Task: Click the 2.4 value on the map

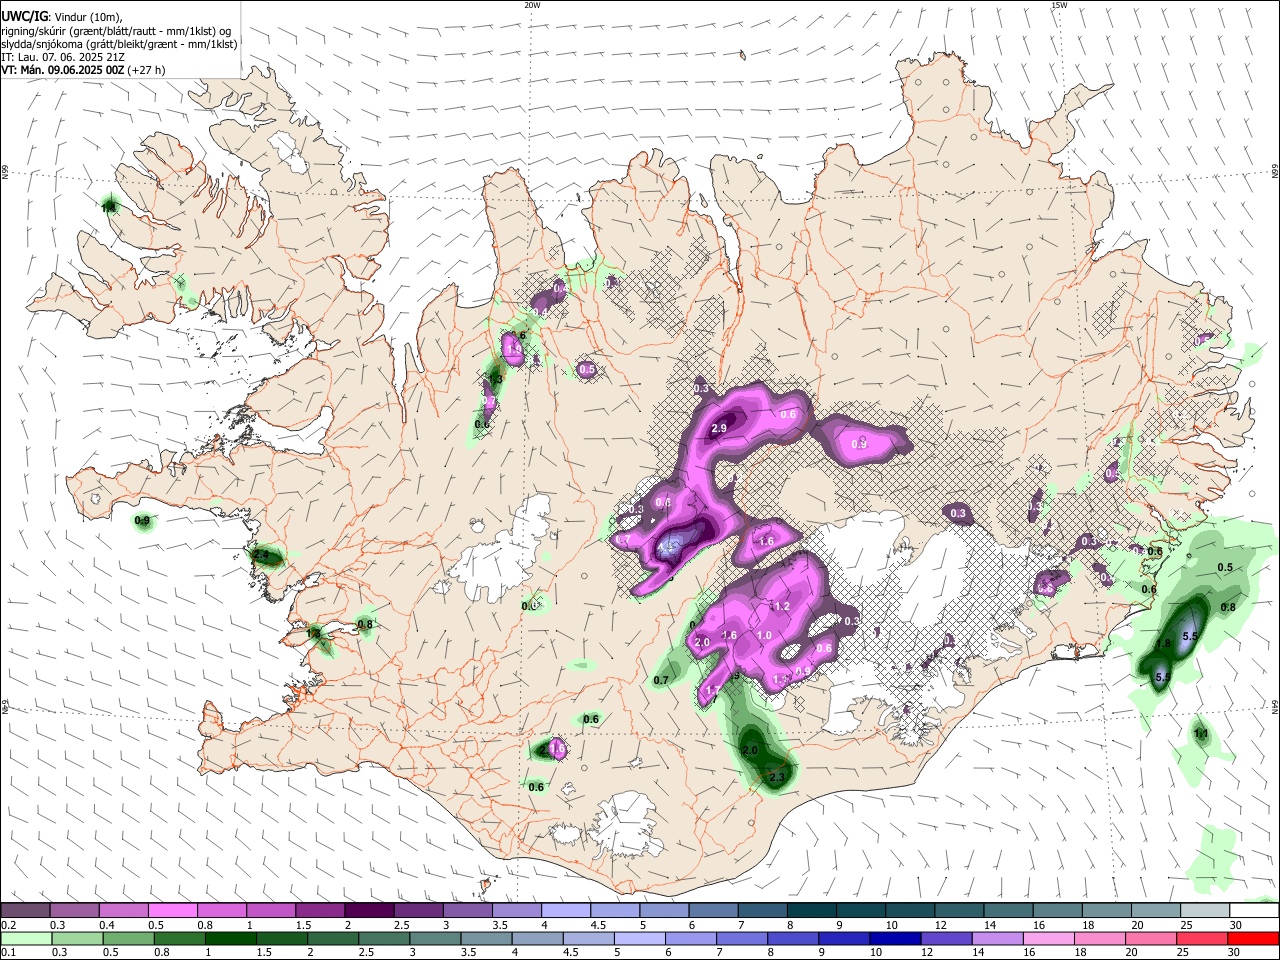Action: 262,554
